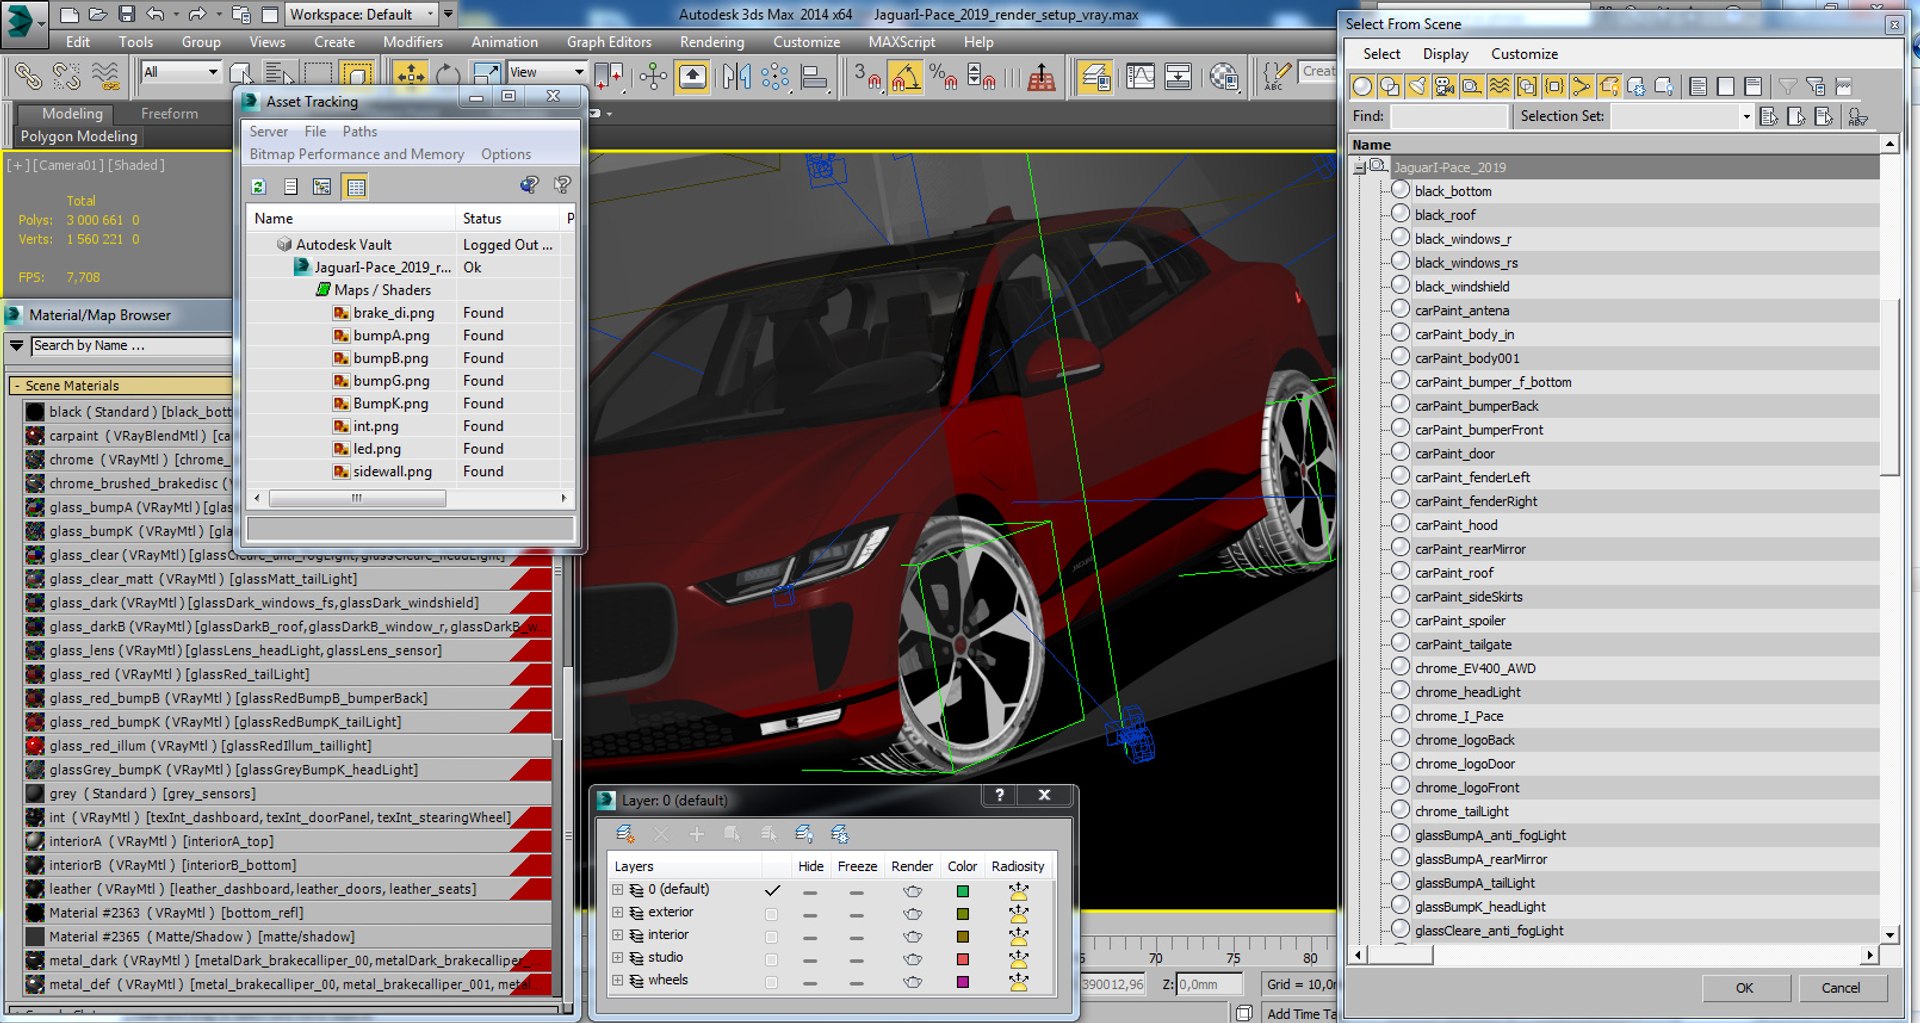The image size is (1920, 1023).
Task: Open the Curve Editor icon
Action: pyautogui.click(x=1141, y=76)
